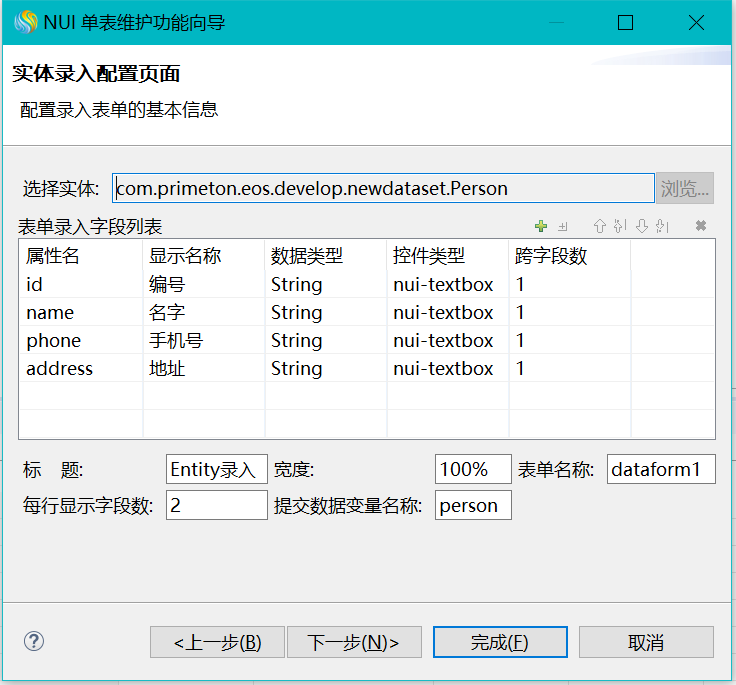The height and width of the screenshot is (685, 736).
Task: Click nui-textbox cell of address row
Action: (443, 369)
